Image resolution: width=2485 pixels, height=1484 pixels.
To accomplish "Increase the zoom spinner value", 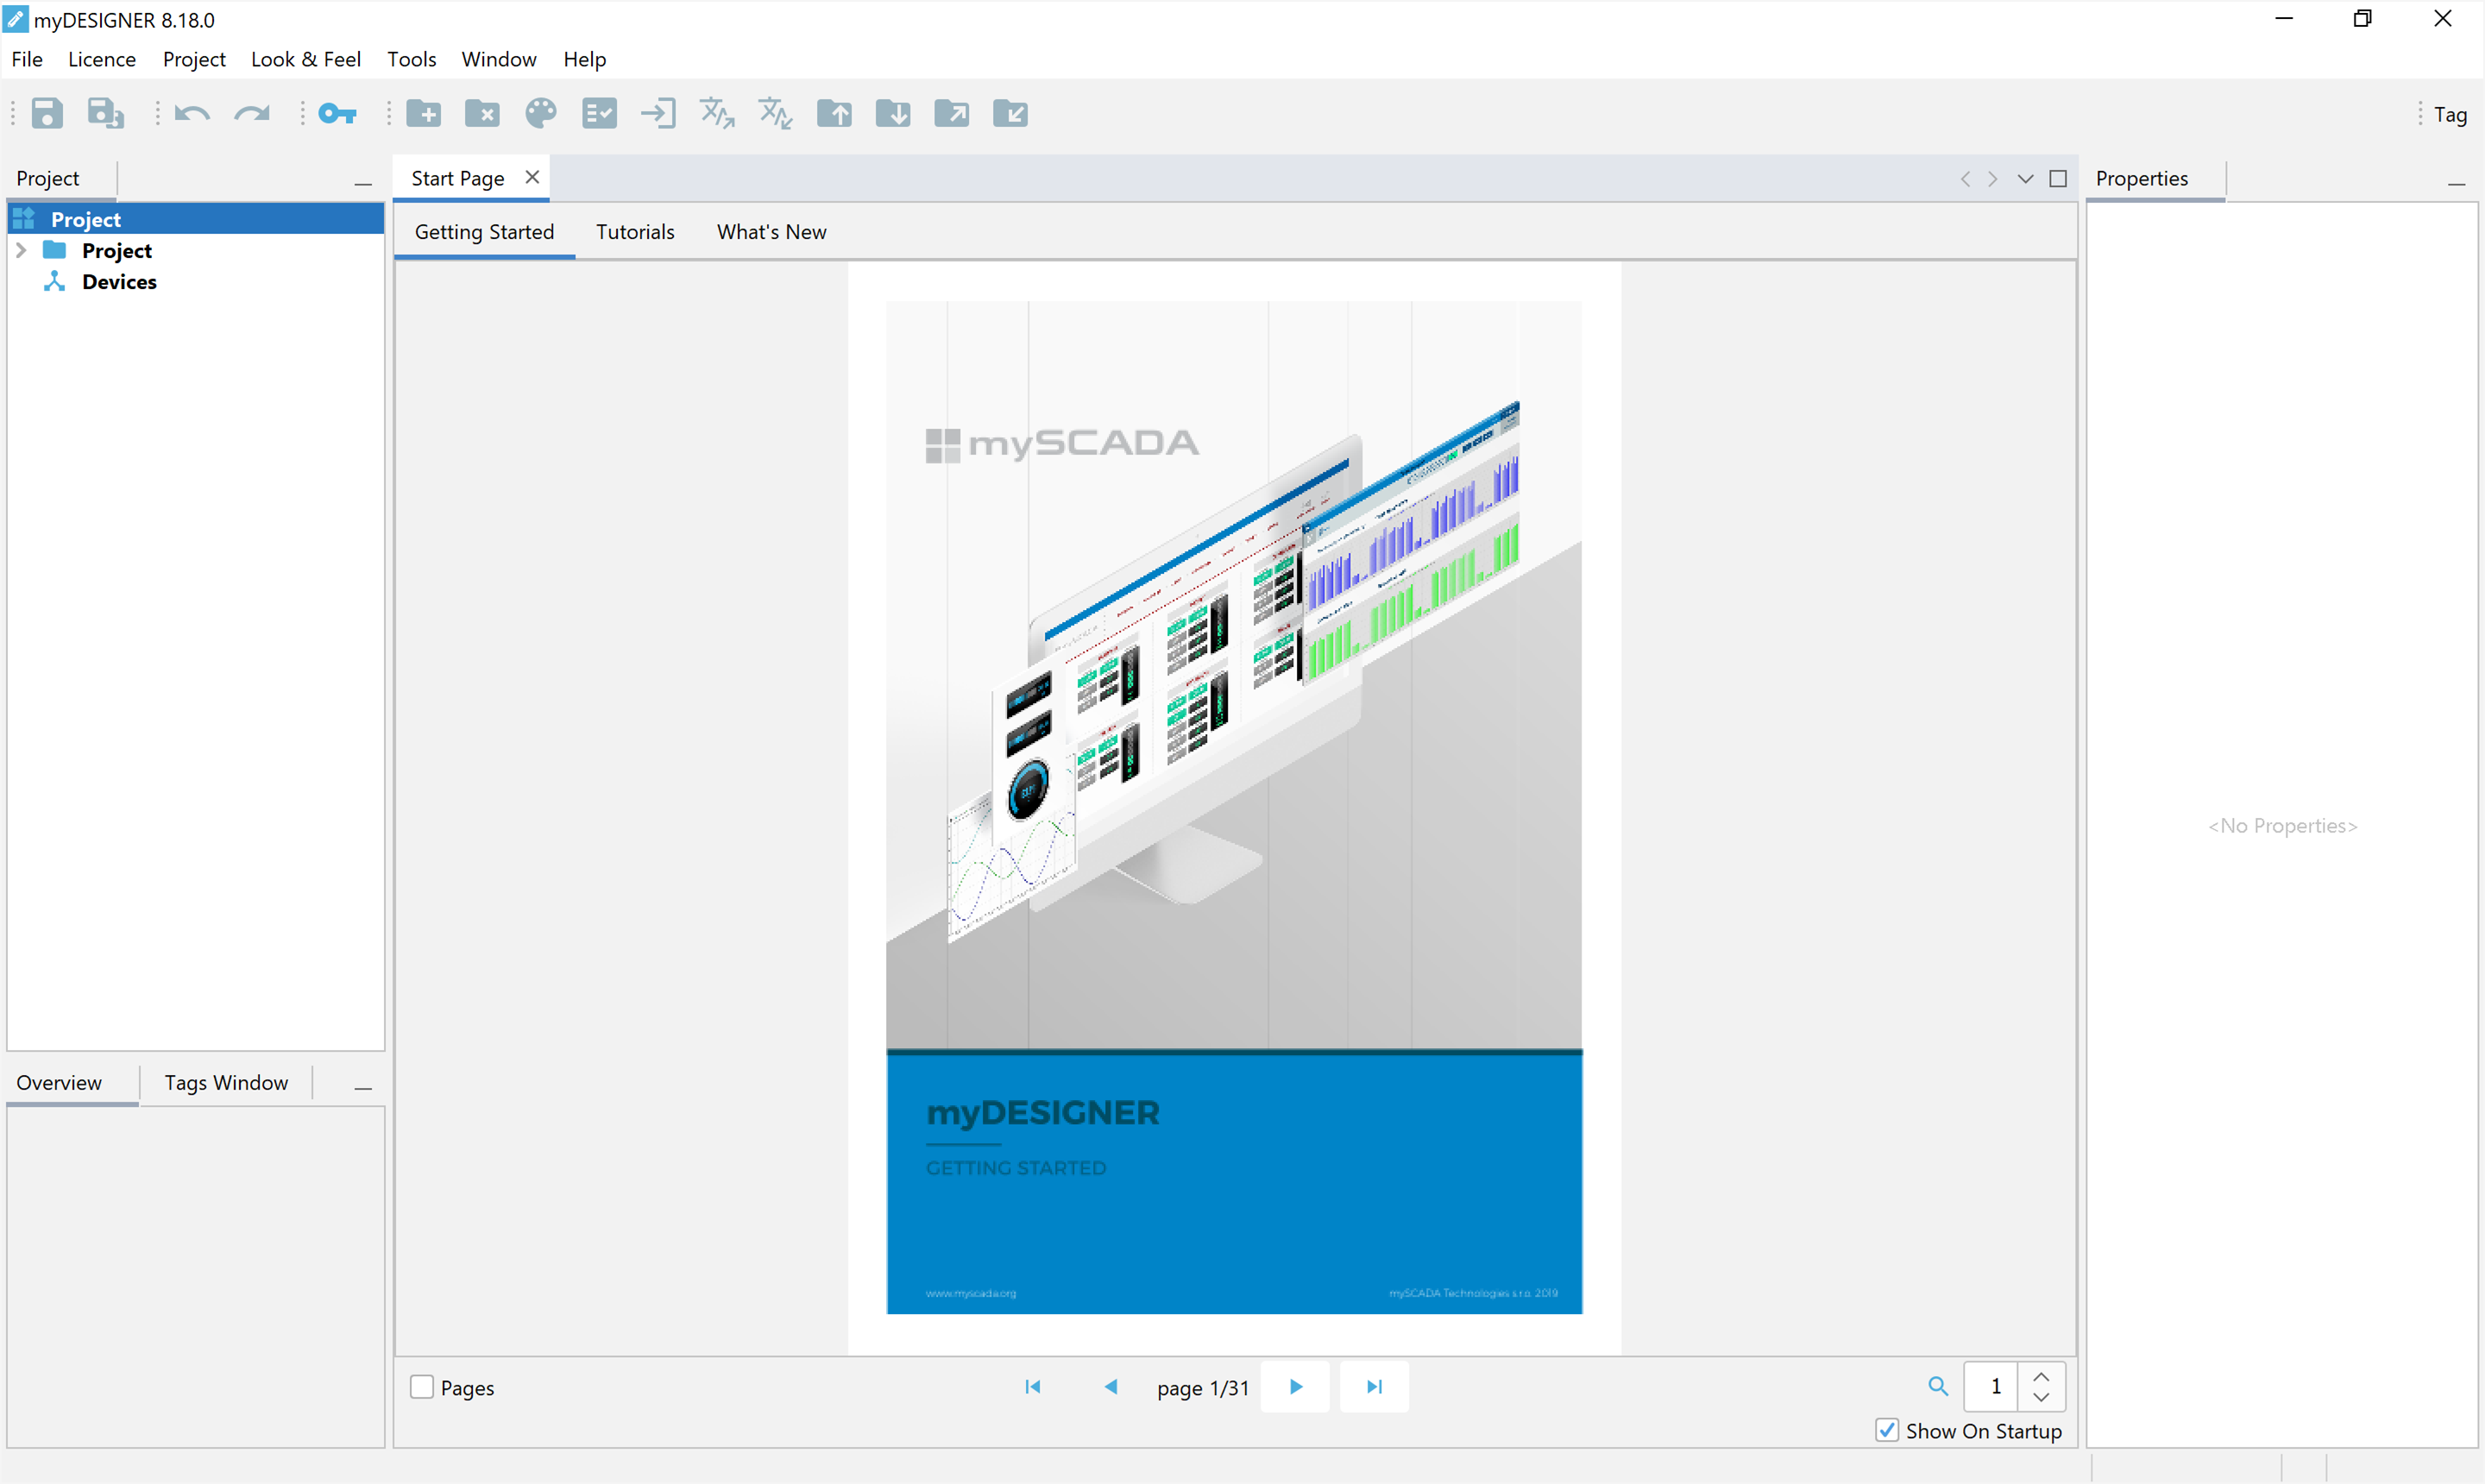I will [x=2042, y=1376].
